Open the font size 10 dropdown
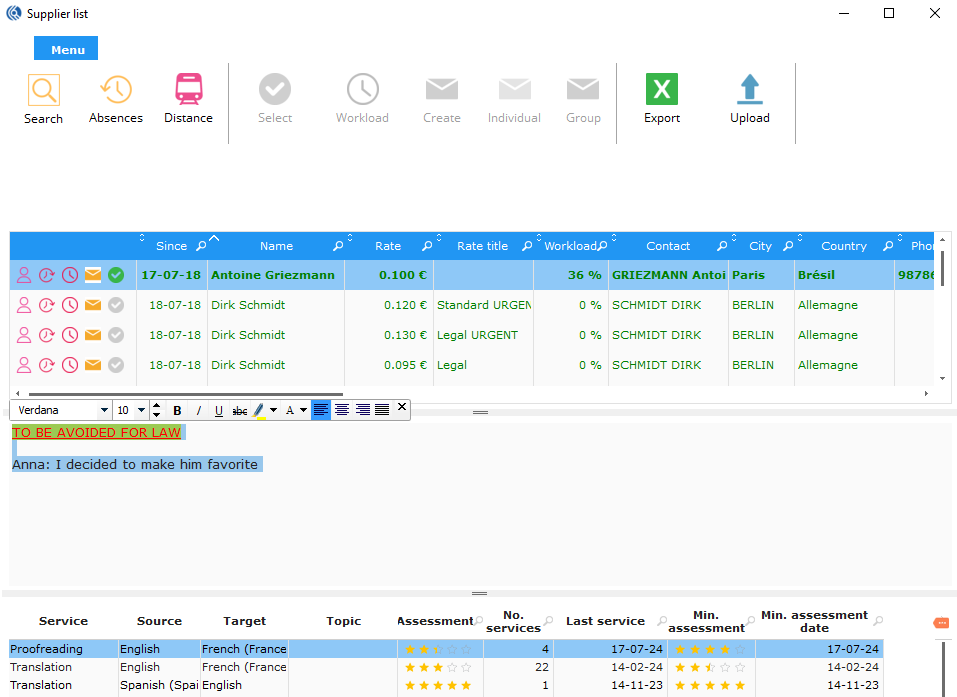The width and height of the screenshot is (957, 697). coord(140,410)
